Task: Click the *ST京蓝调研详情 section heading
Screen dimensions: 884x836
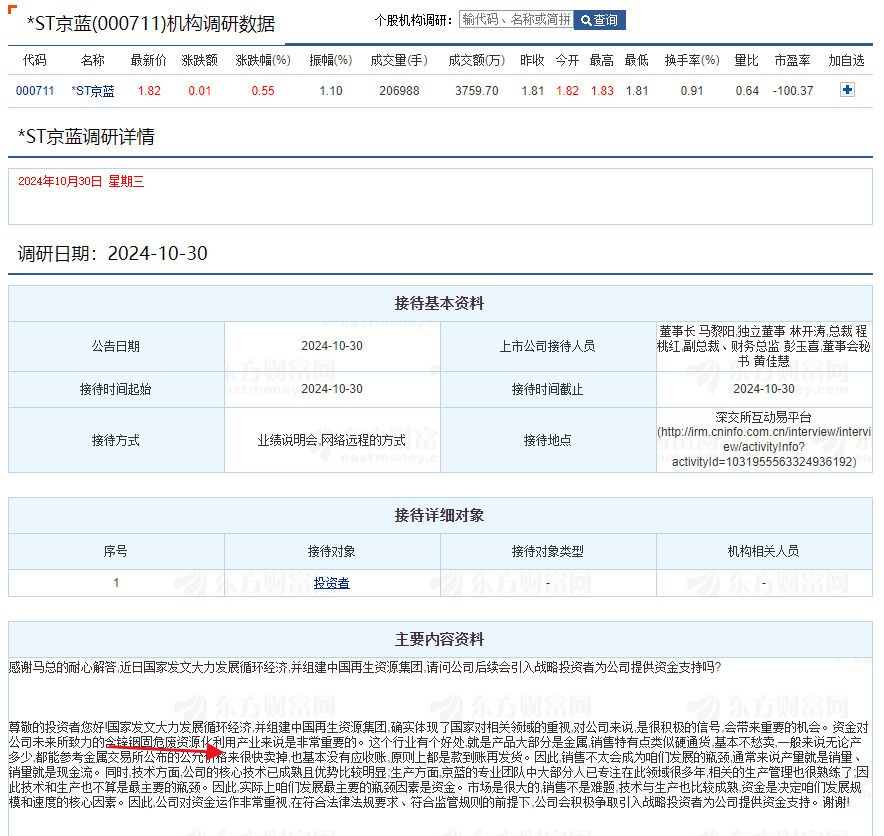Action: tap(86, 137)
